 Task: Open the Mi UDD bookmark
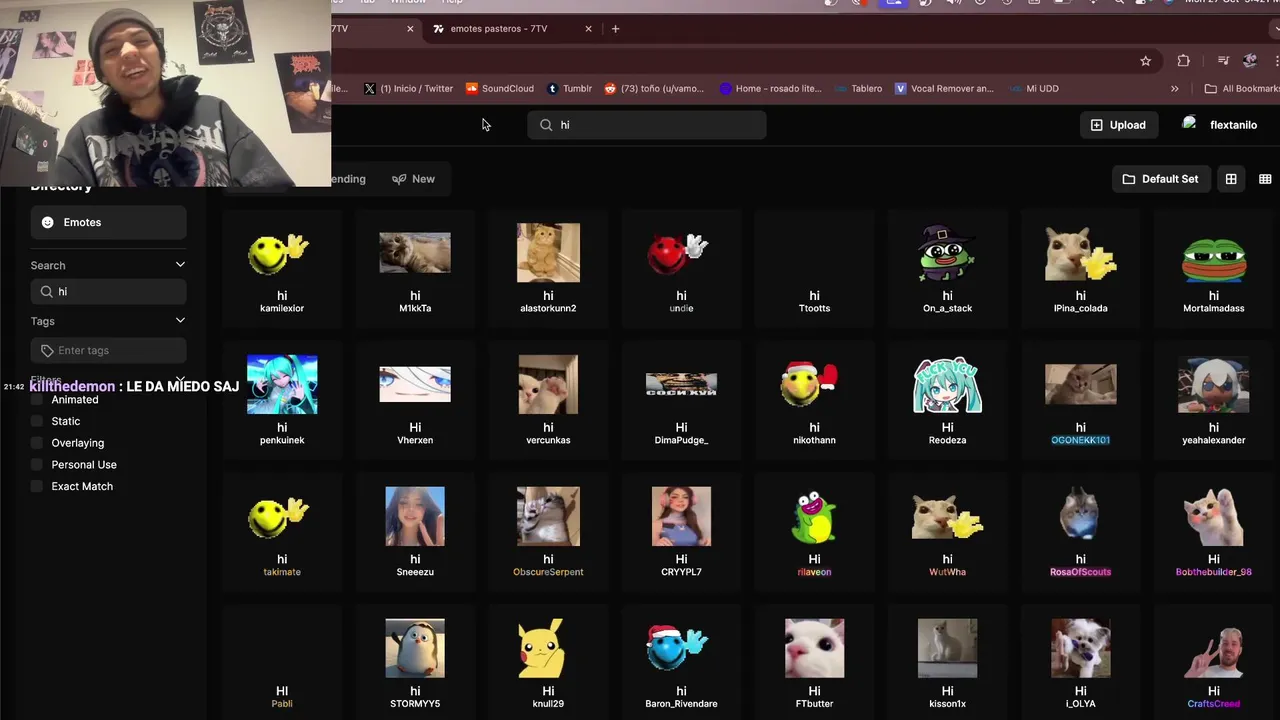(1034, 89)
